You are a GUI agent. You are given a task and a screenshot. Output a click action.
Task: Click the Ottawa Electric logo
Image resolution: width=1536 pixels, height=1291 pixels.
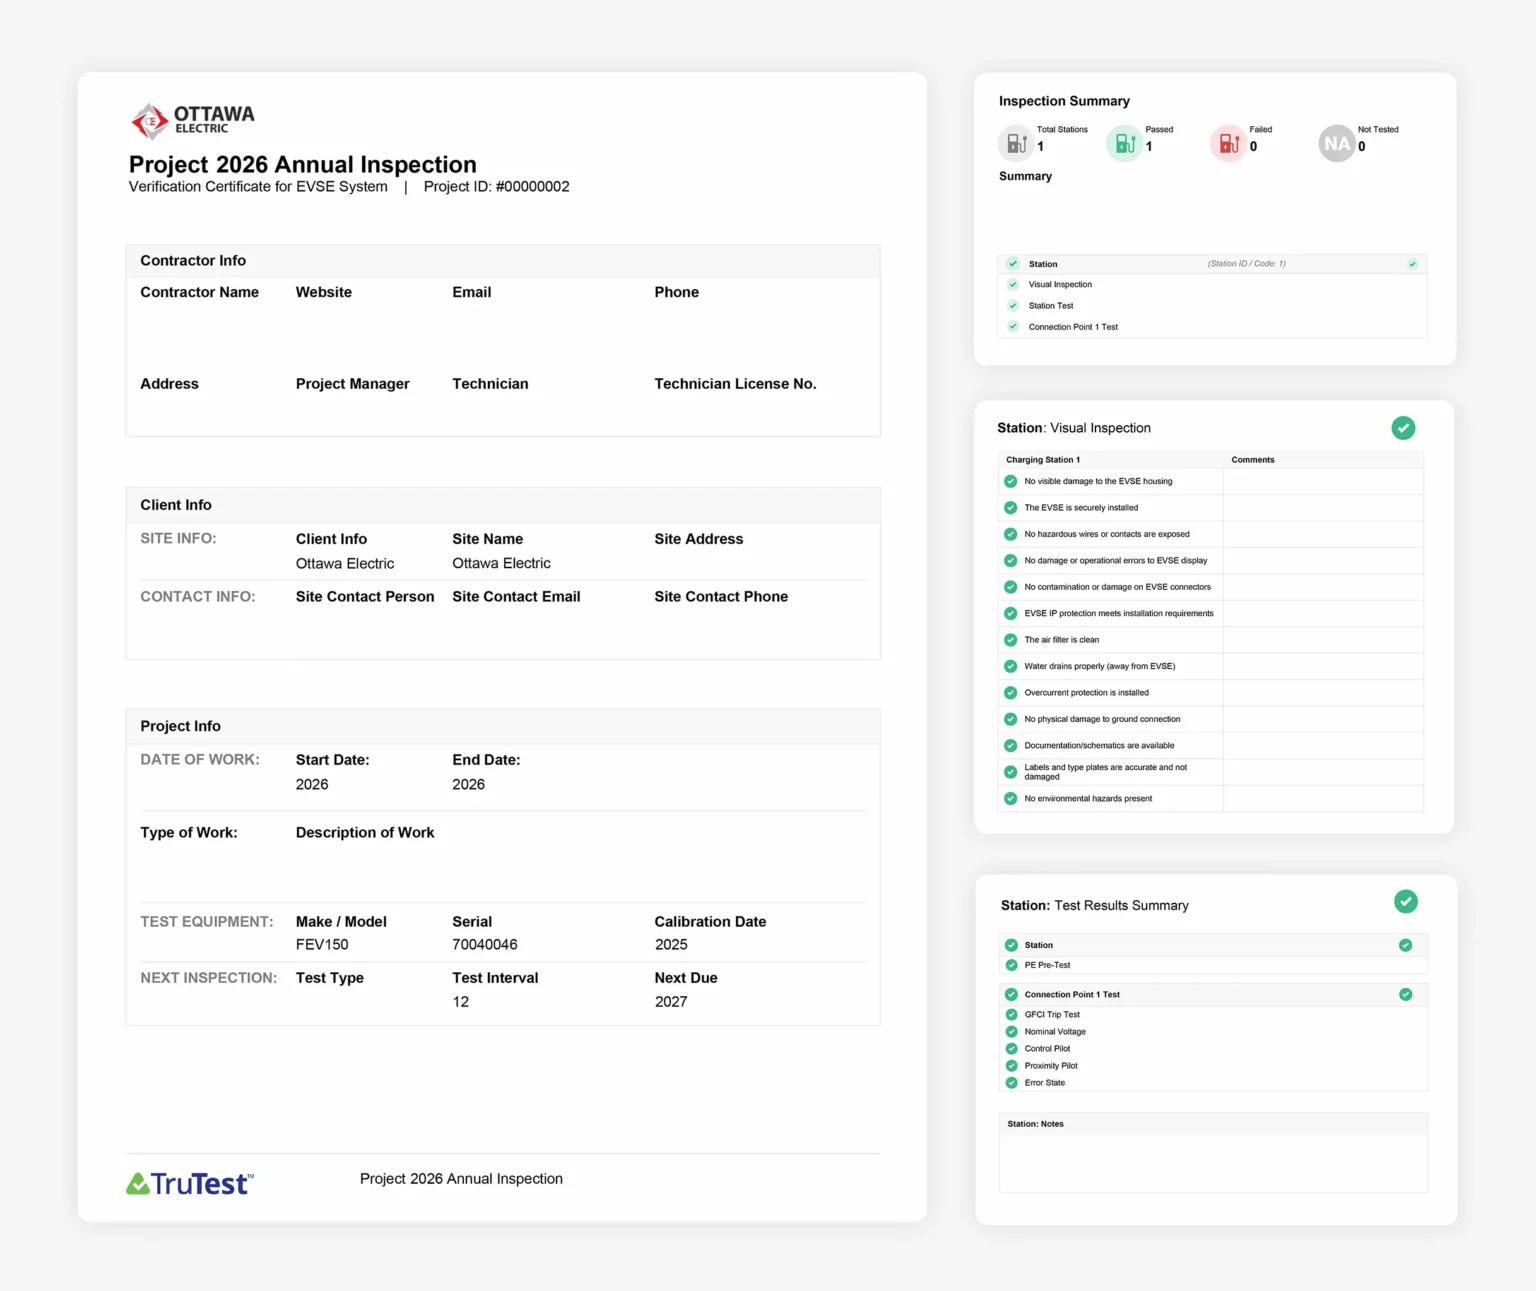[192, 120]
